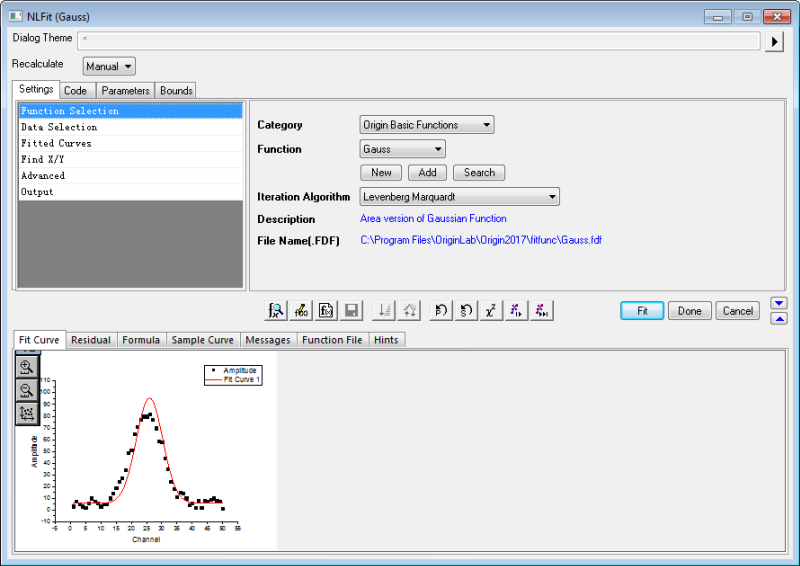Click the Initialize Parameters icon
This screenshot has height=566, width=800.
(440, 311)
